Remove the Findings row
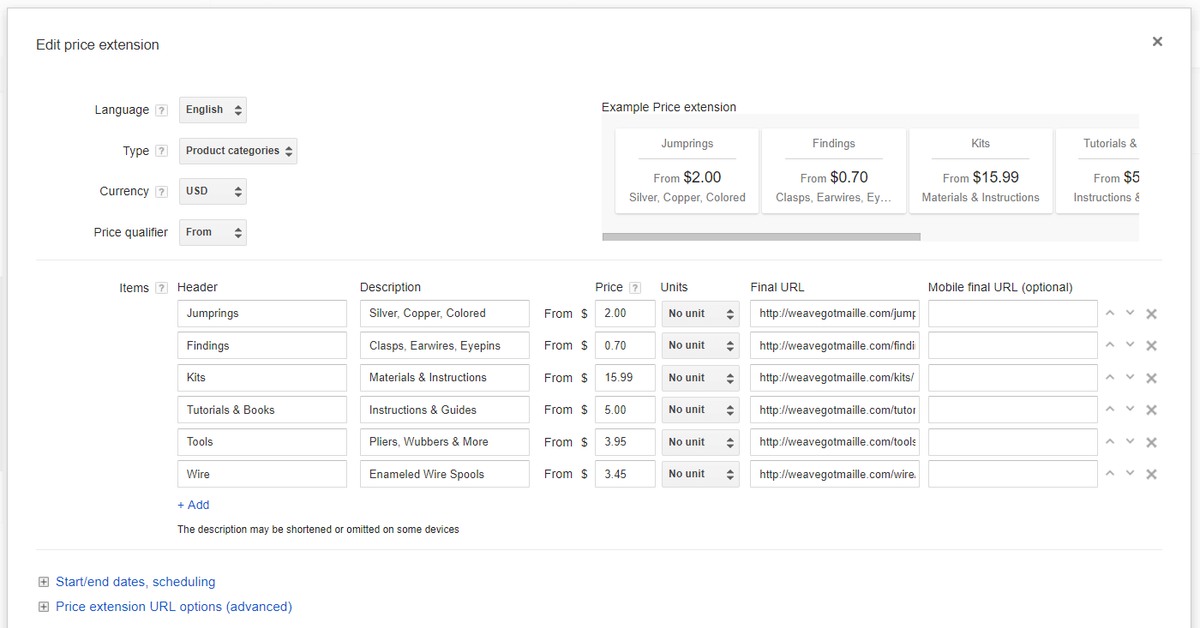The height and width of the screenshot is (628, 1200). coord(1151,346)
